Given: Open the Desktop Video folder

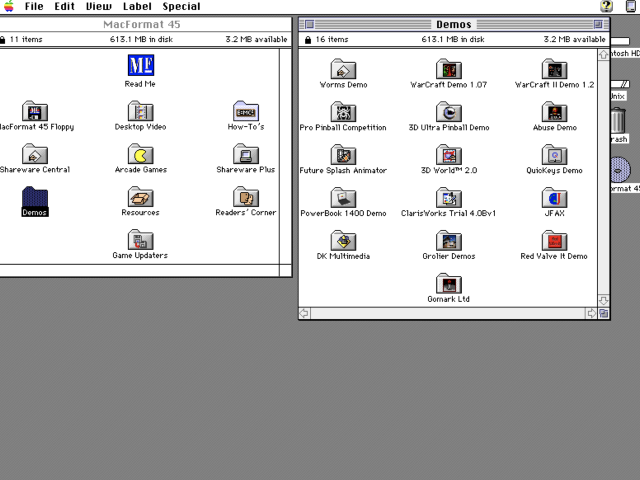Looking at the screenshot, I should pos(140,111).
